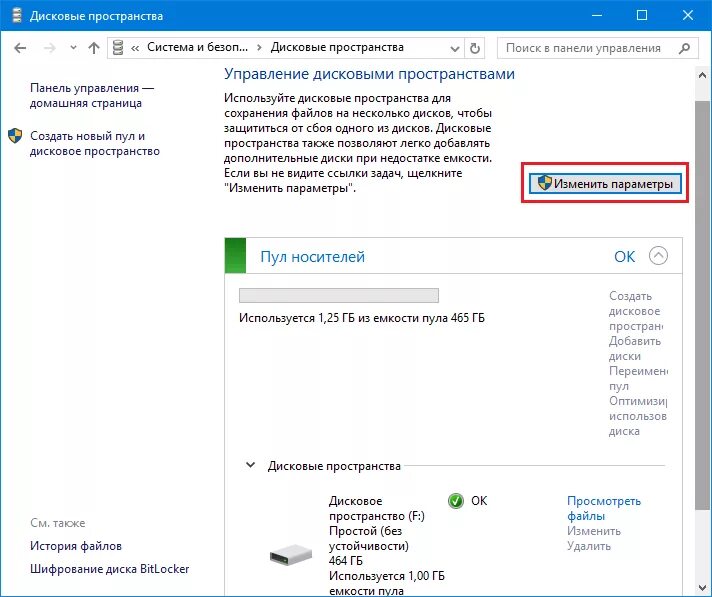Click the scrollbar down arrow
The height and width of the screenshot is (597, 712).
point(702,589)
